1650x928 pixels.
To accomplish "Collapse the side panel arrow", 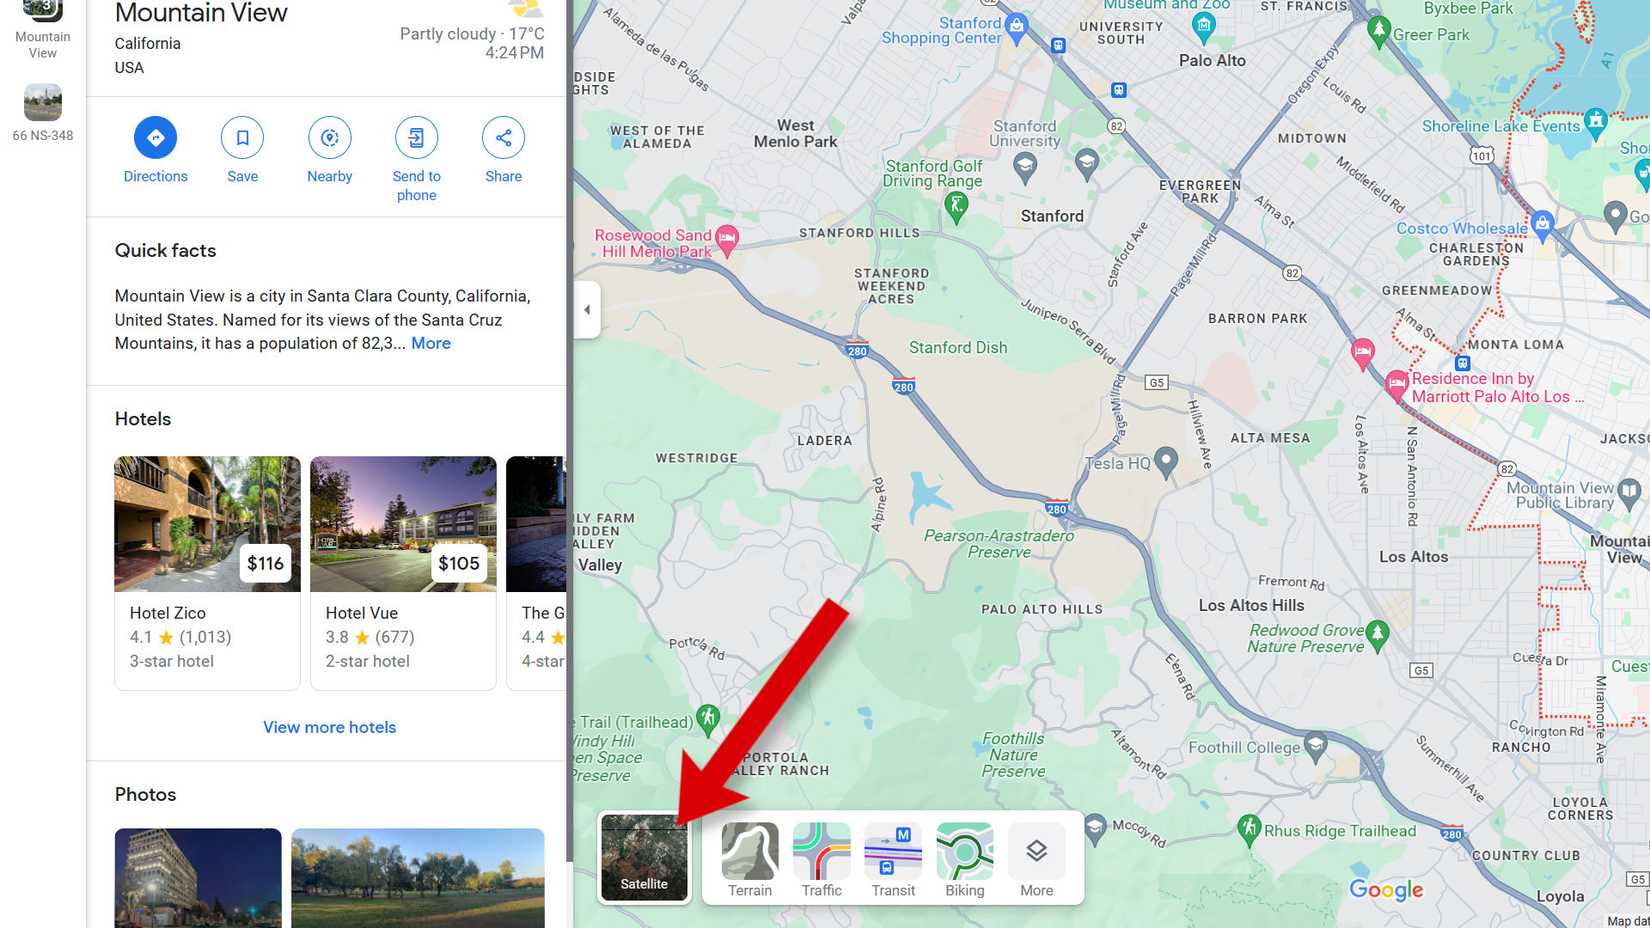I will (x=587, y=310).
